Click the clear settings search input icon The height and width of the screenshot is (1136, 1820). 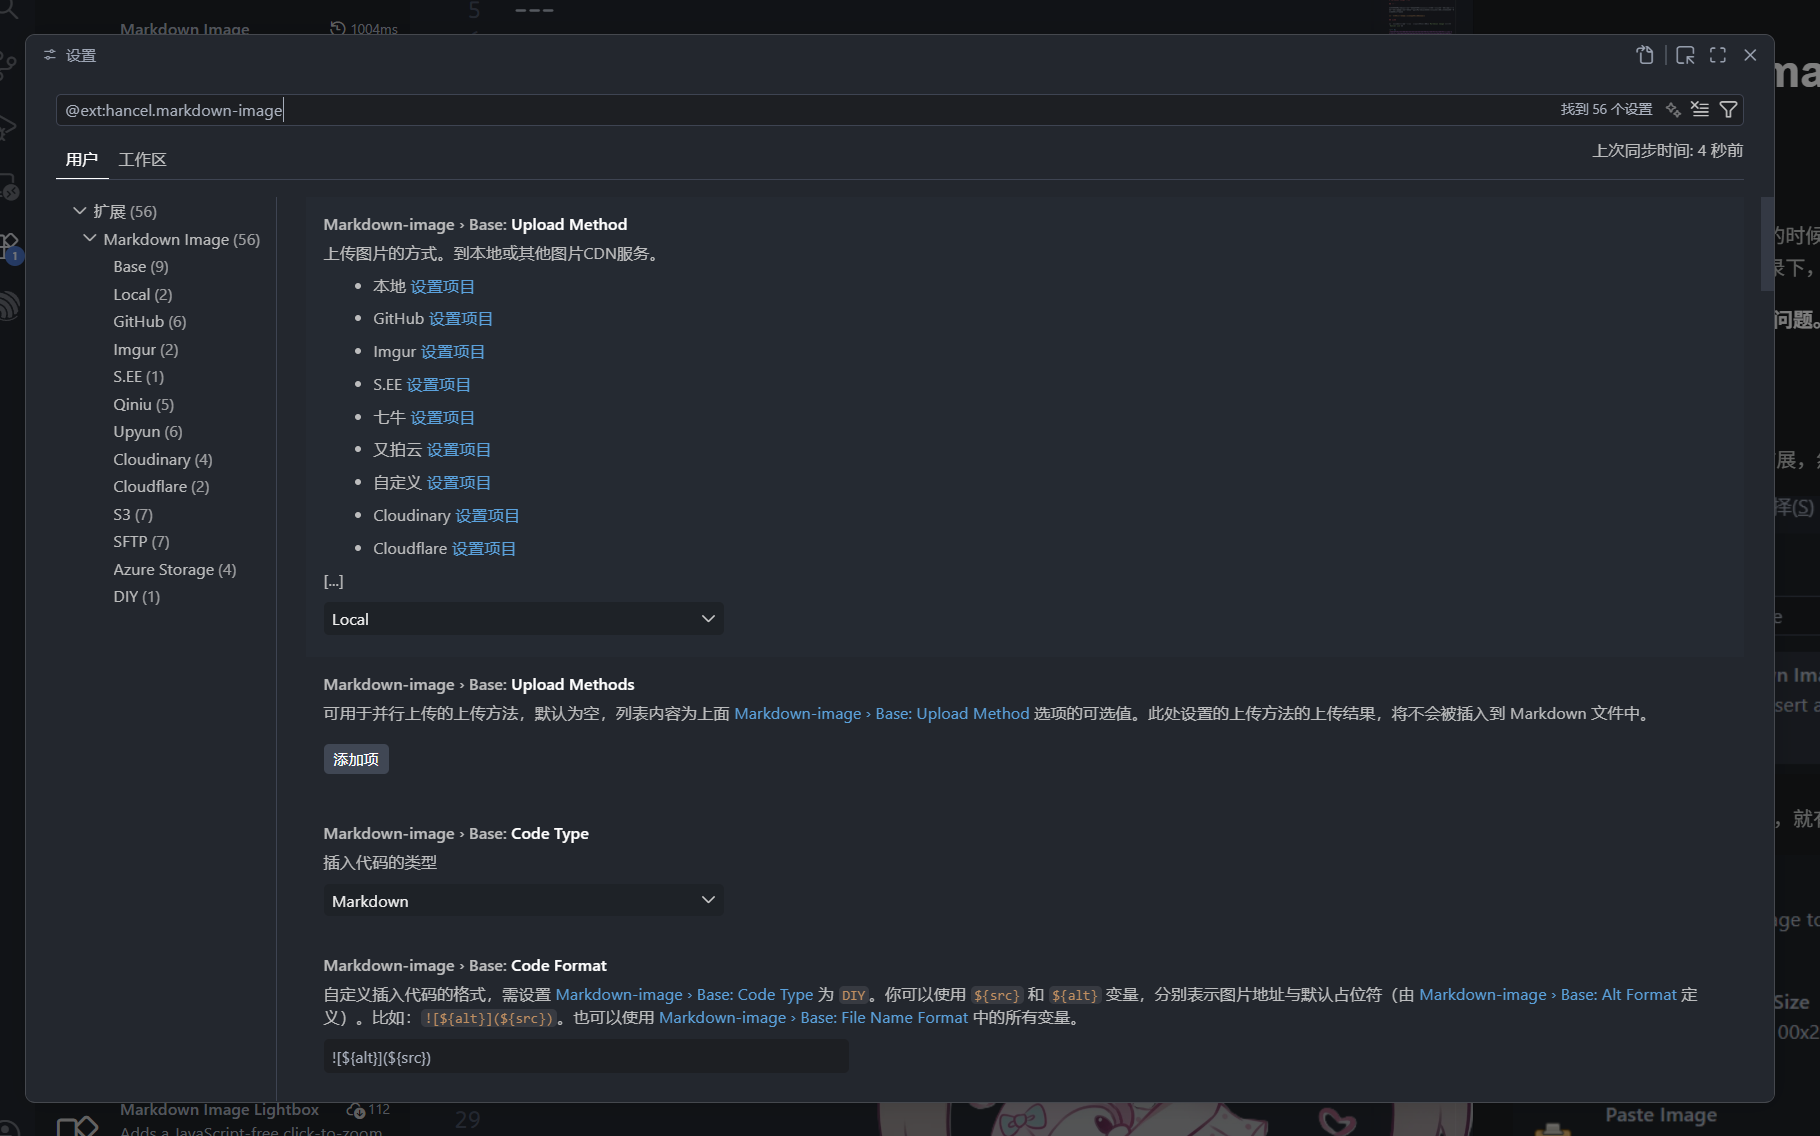point(1700,109)
